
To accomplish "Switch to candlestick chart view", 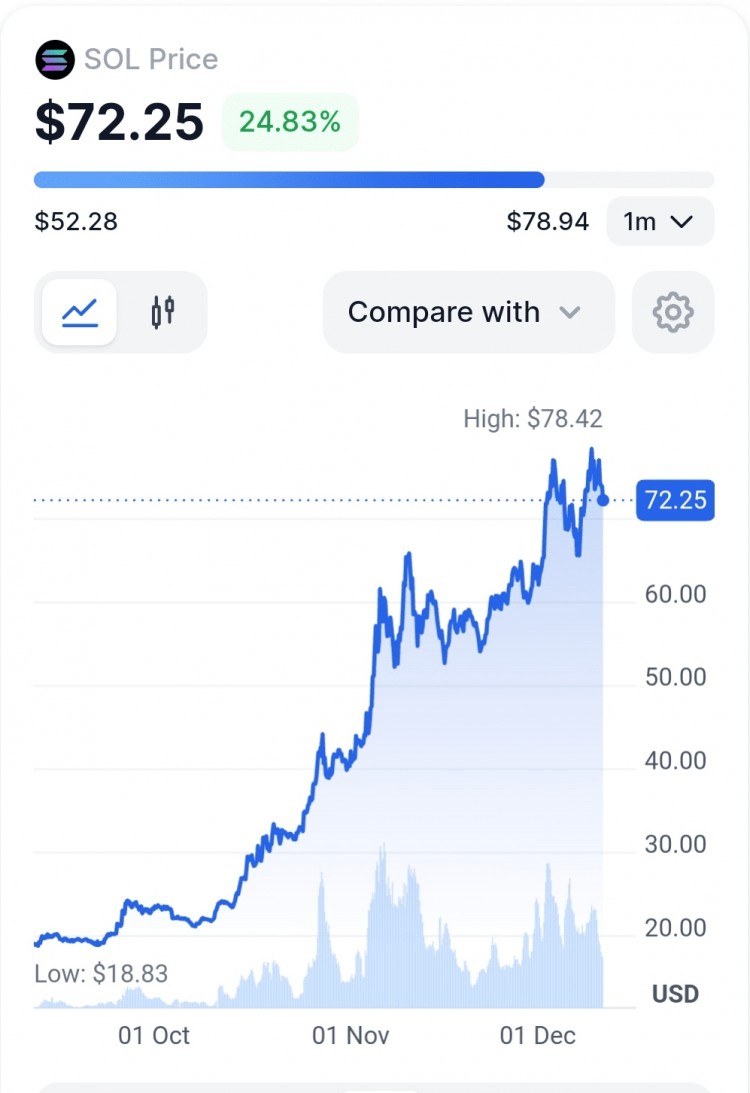I will click(162, 312).
